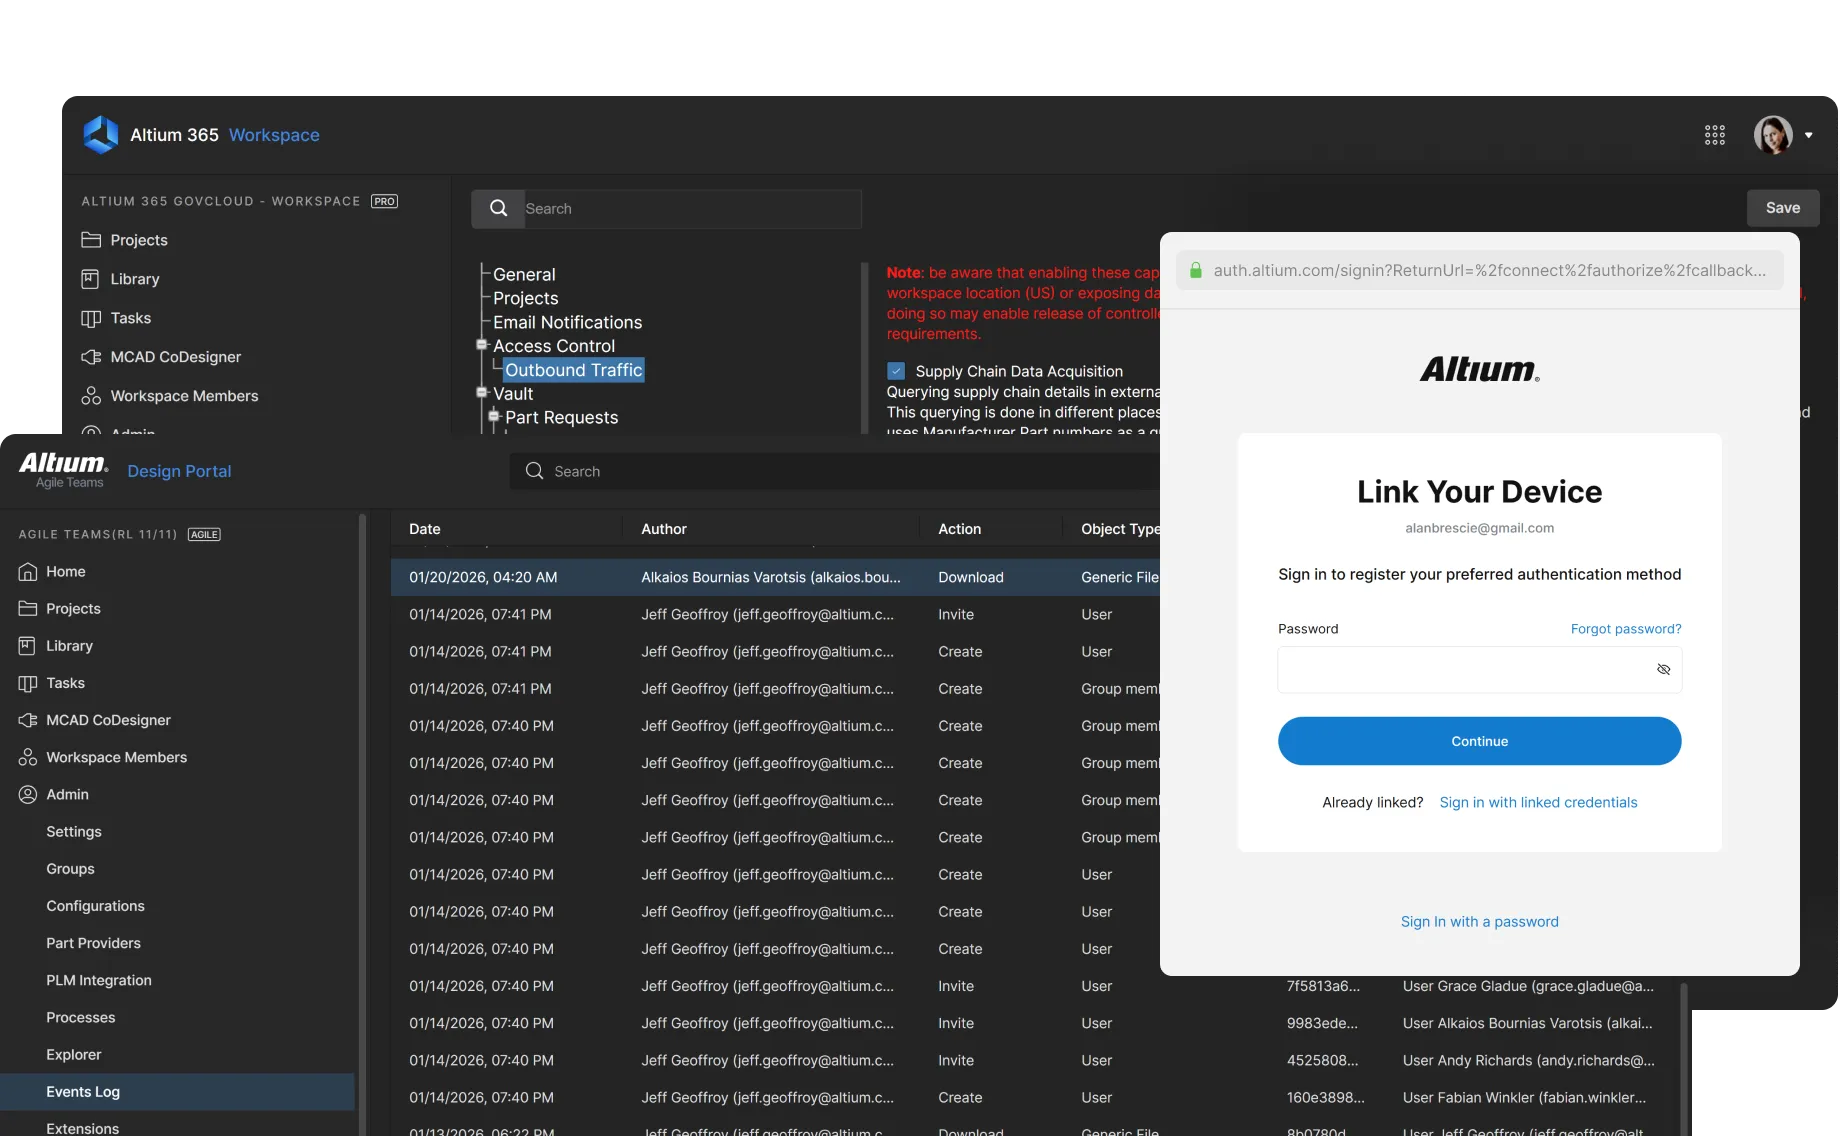
Task: Toggle password visibility eye icon
Action: 1663,669
